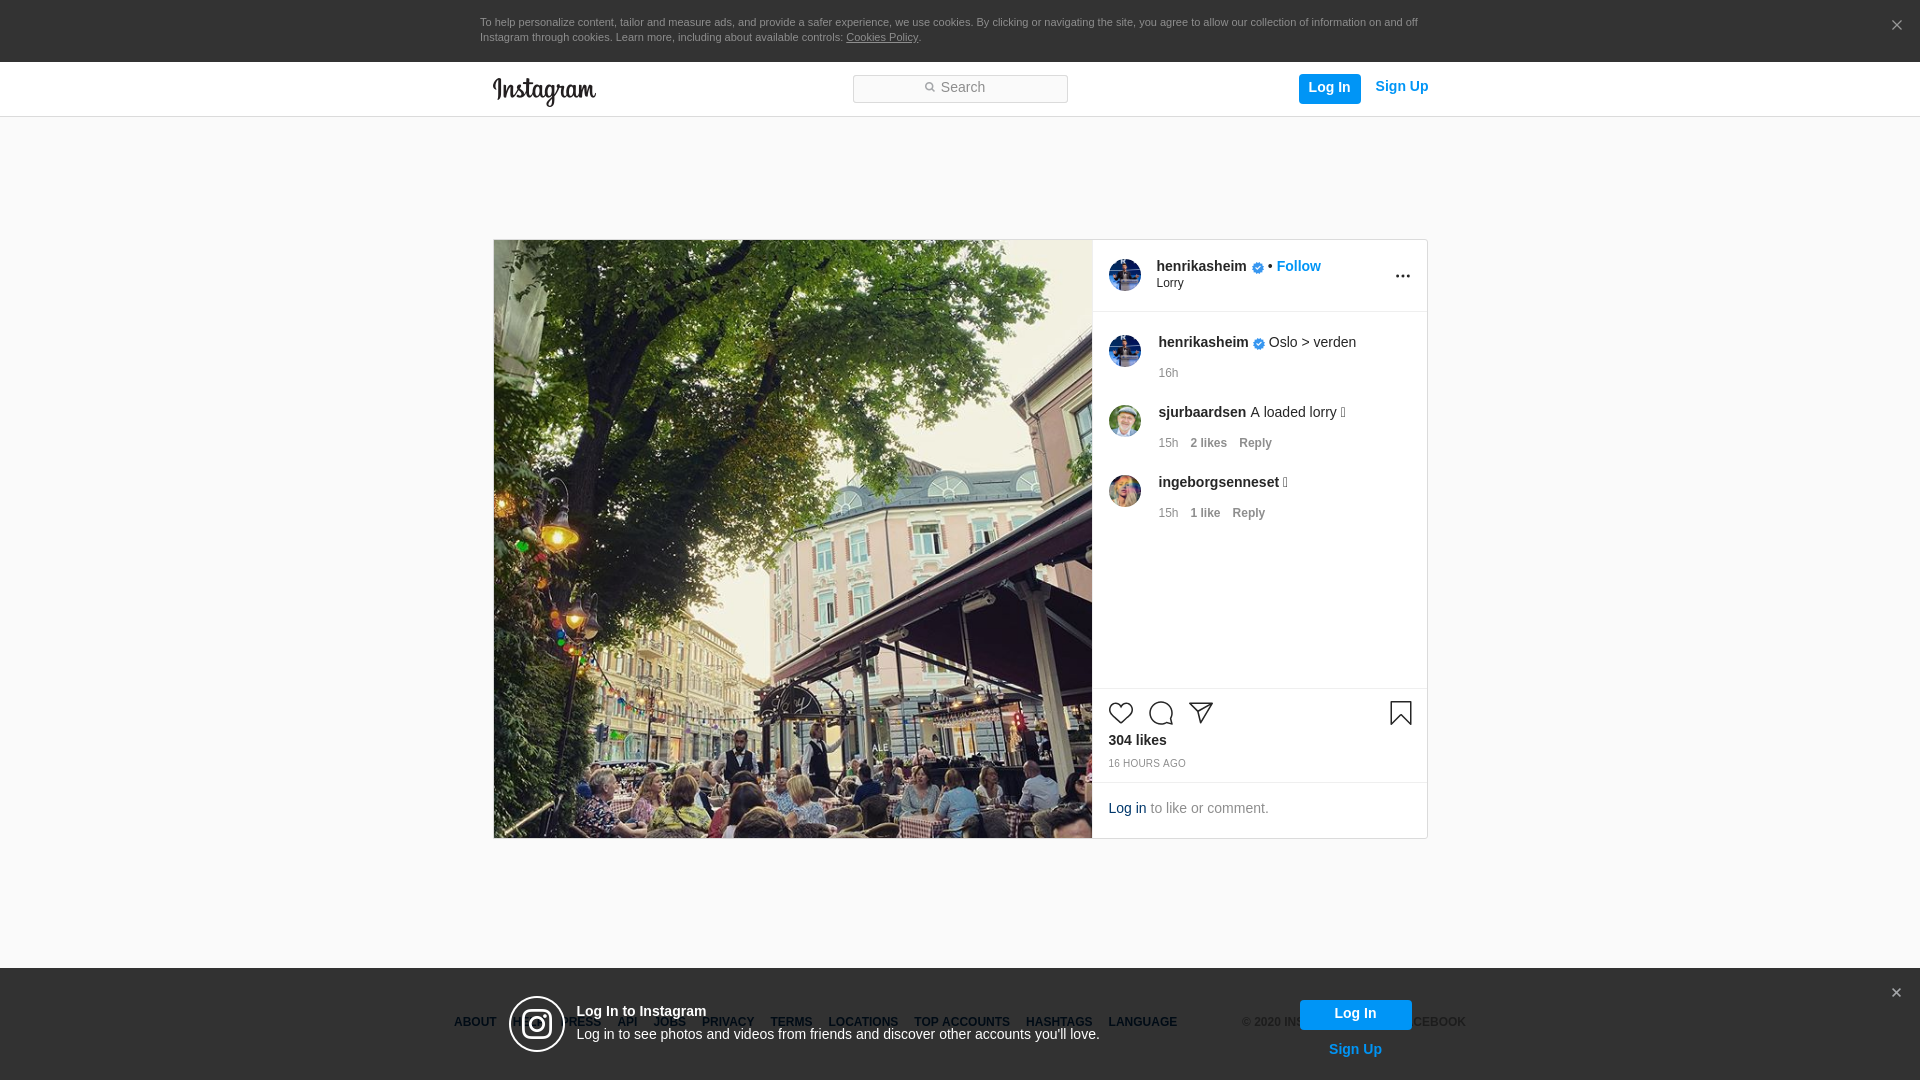Open ABOUT footer link
Image resolution: width=1920 pixels, height=1080 pixels.
click(x=475, y=1022)
